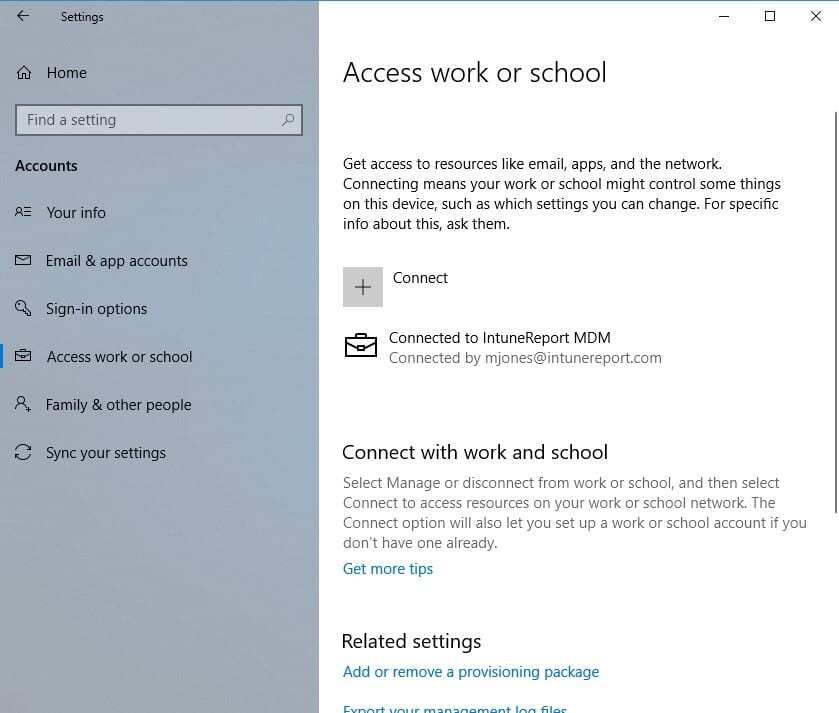Select Sync your settings in sidebar

click(105, 452)
